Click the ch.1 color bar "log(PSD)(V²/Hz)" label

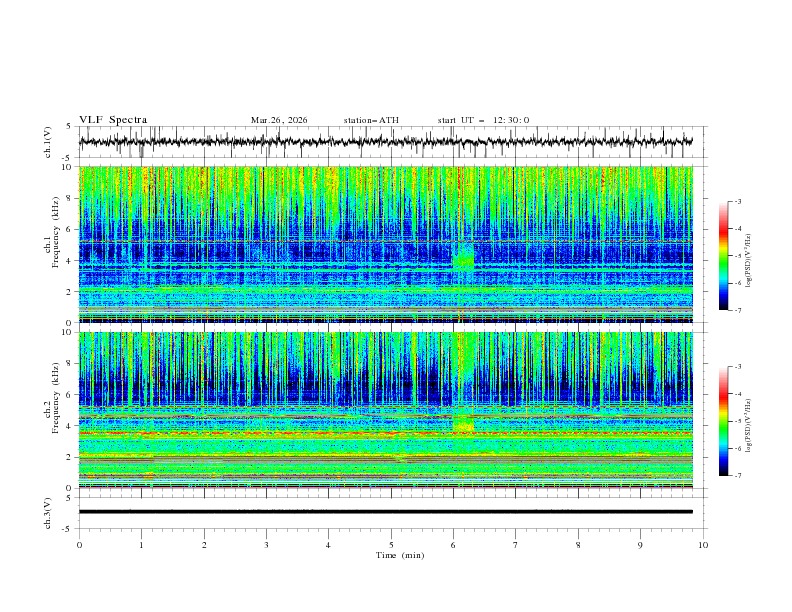point(748,261)
